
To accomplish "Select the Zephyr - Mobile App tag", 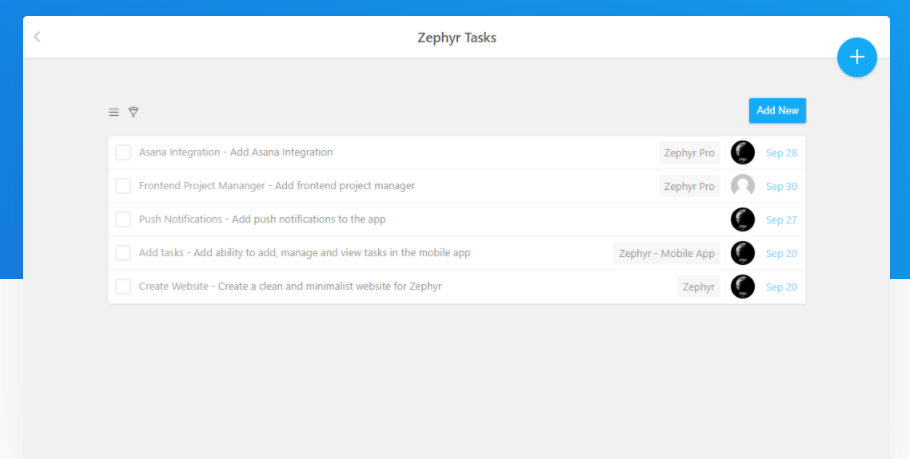I will pos(666,253).
